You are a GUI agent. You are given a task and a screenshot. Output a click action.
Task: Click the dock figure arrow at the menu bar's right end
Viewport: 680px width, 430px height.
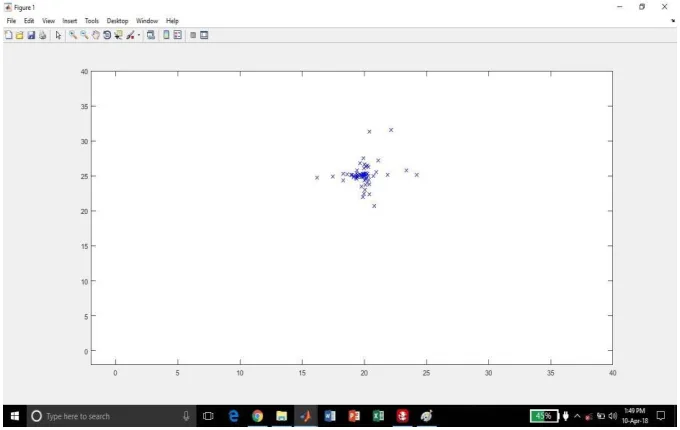[x=673, y=20]
